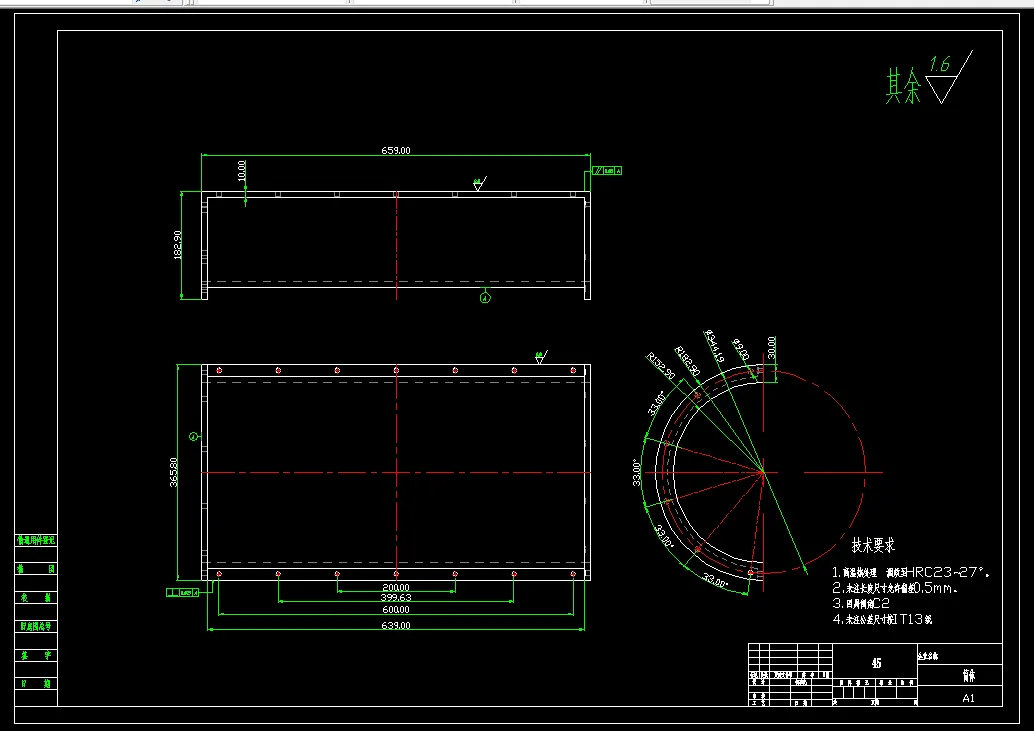Click the roughness triangle symbol beside 其余
The width and height of the screenshot is (1034, 731).
point(948,78)
